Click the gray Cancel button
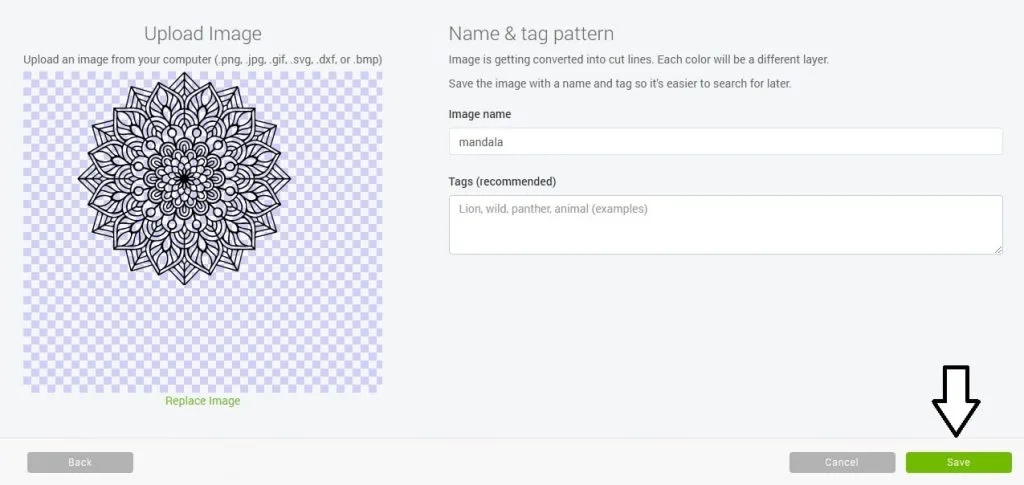 [842, 462]
